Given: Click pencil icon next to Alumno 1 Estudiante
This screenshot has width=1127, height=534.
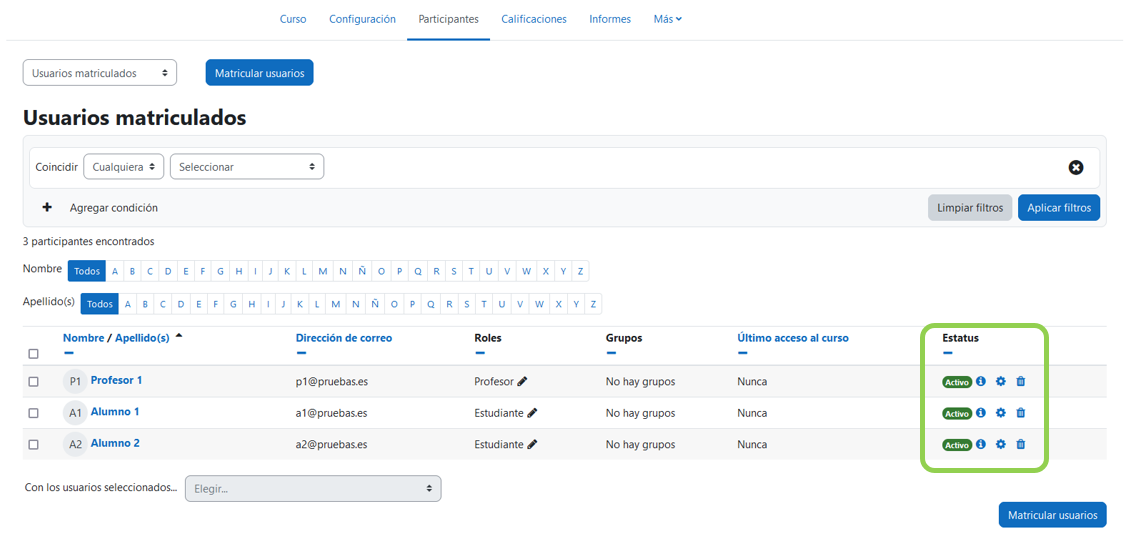Looking at the screenshot, I should tap(532, 413).
